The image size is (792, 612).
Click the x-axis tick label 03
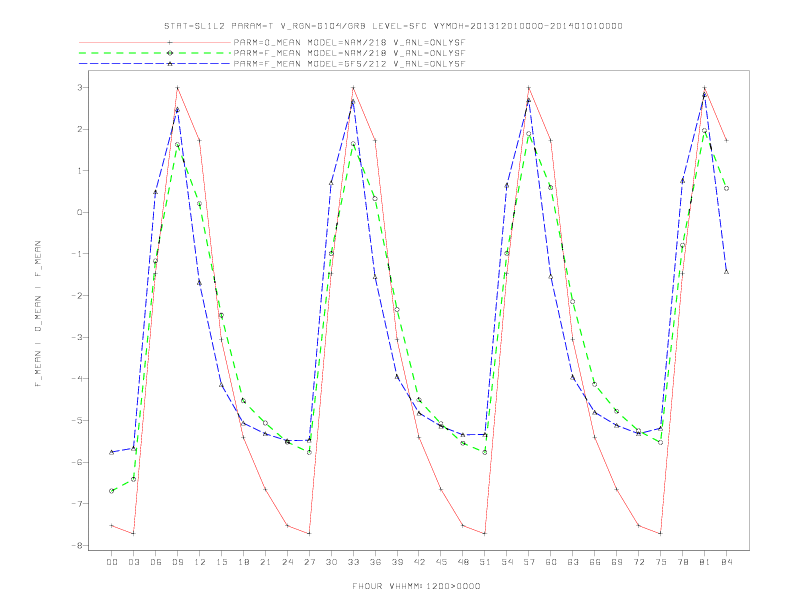tap(133, 562)
